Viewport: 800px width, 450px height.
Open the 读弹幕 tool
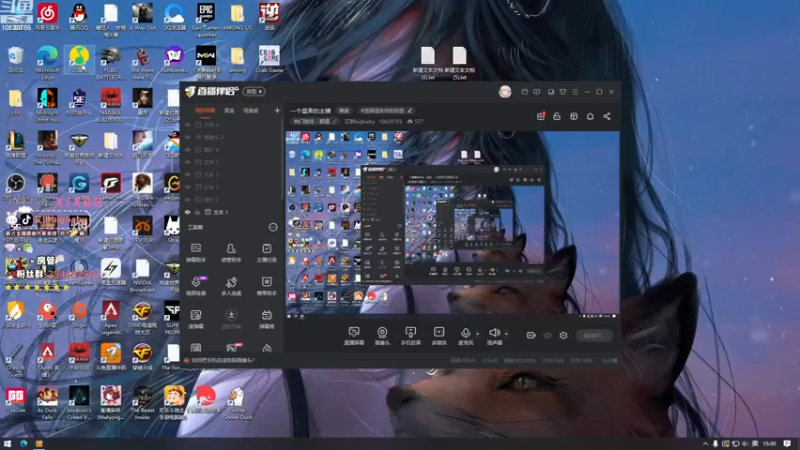(x=196, y=319)
